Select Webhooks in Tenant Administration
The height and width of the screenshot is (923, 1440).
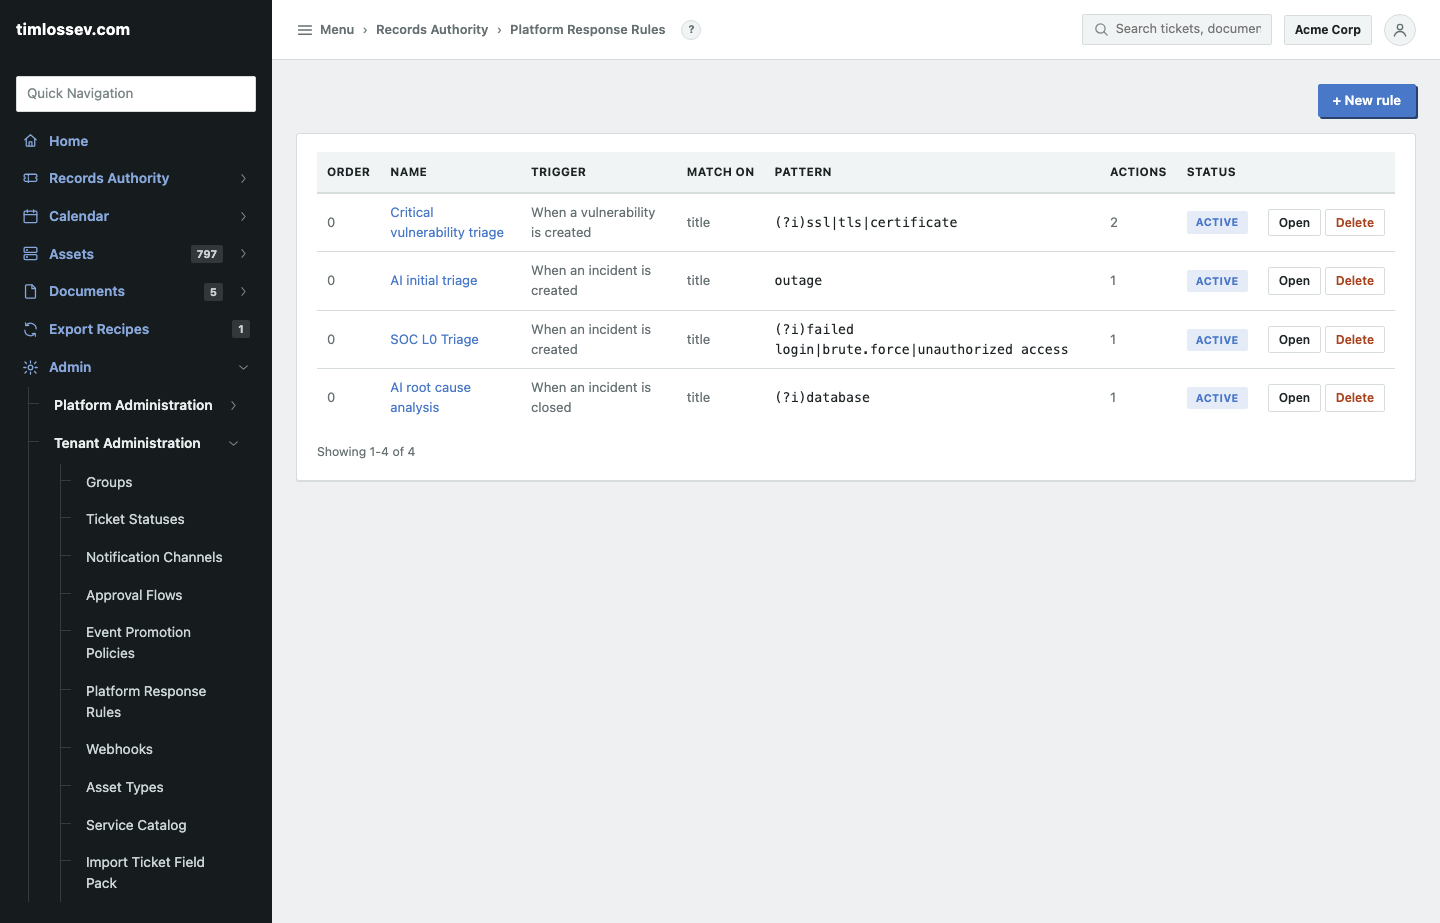[119, 749]
